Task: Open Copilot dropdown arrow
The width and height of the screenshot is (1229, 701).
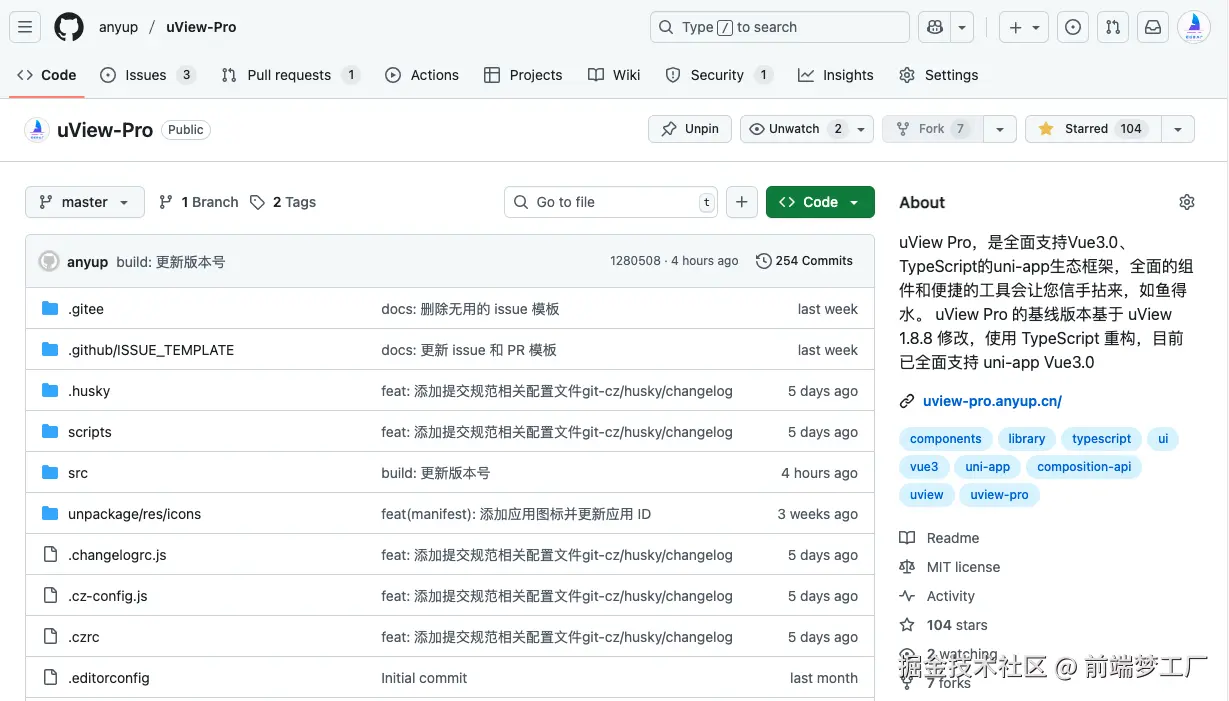Action: coord(962,27)
